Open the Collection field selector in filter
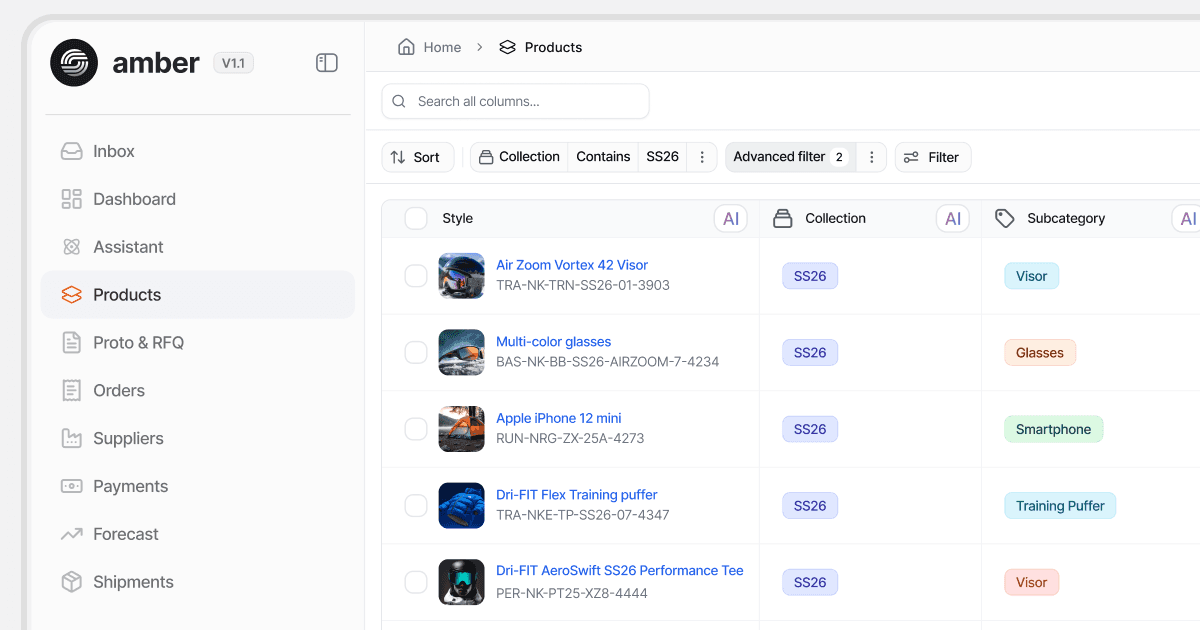 519,157
